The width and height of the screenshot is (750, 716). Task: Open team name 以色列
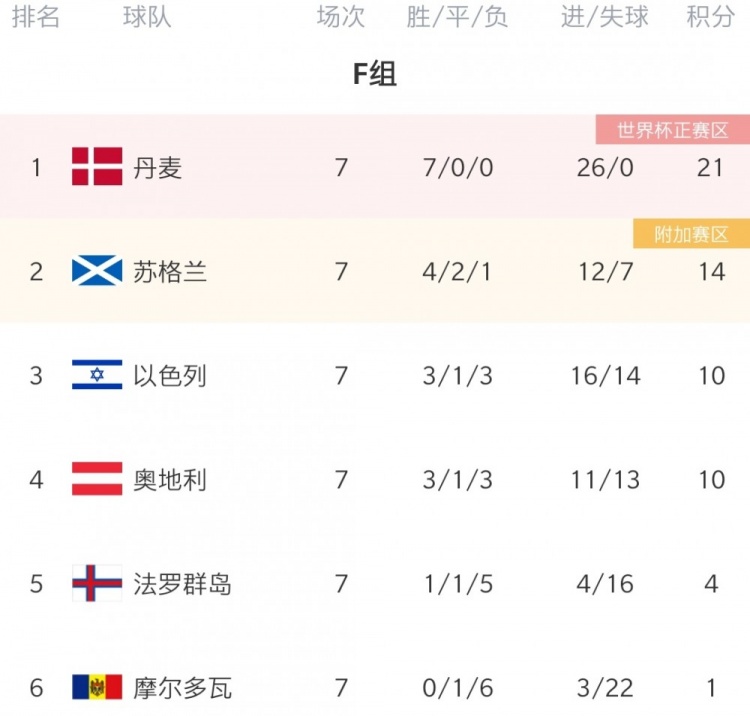click(x=170, y=376)
